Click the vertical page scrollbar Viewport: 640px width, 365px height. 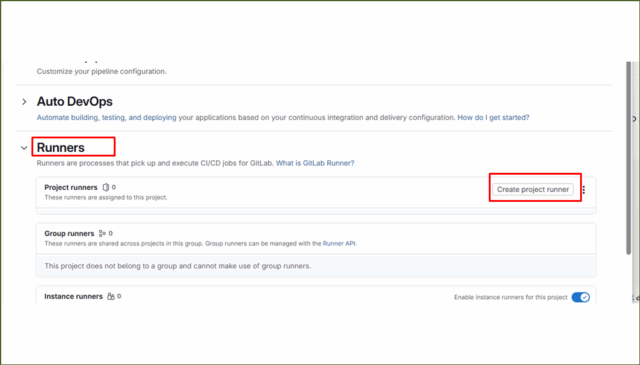(x=629, y=158)
